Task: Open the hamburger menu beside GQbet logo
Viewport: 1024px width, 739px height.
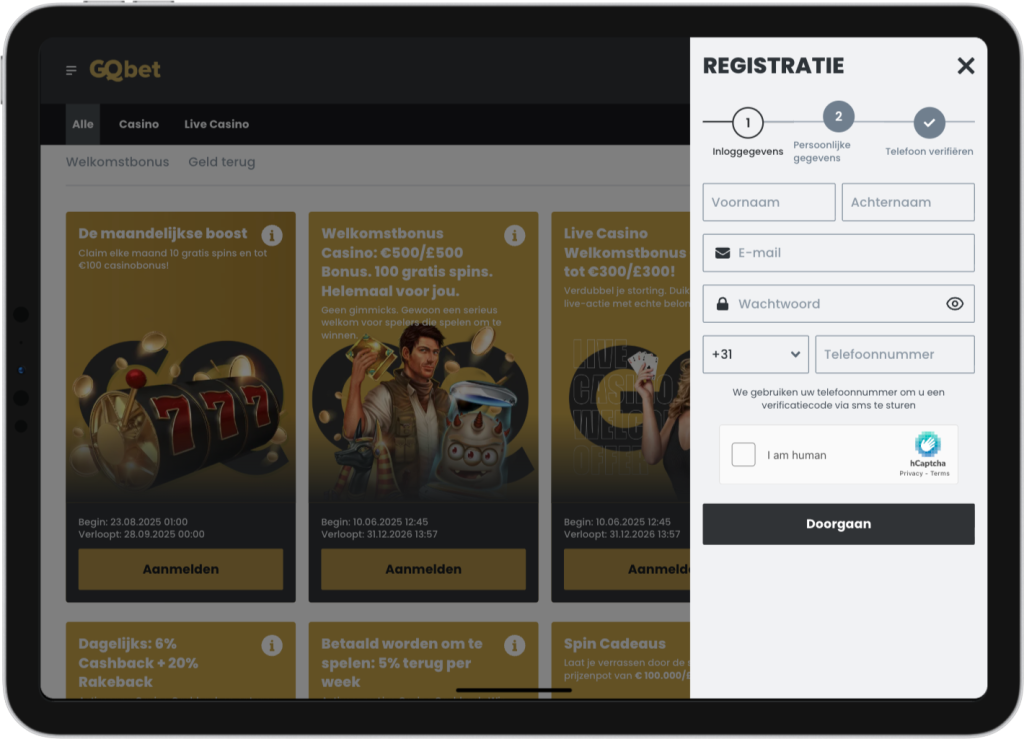Action: tap(71, 70)
